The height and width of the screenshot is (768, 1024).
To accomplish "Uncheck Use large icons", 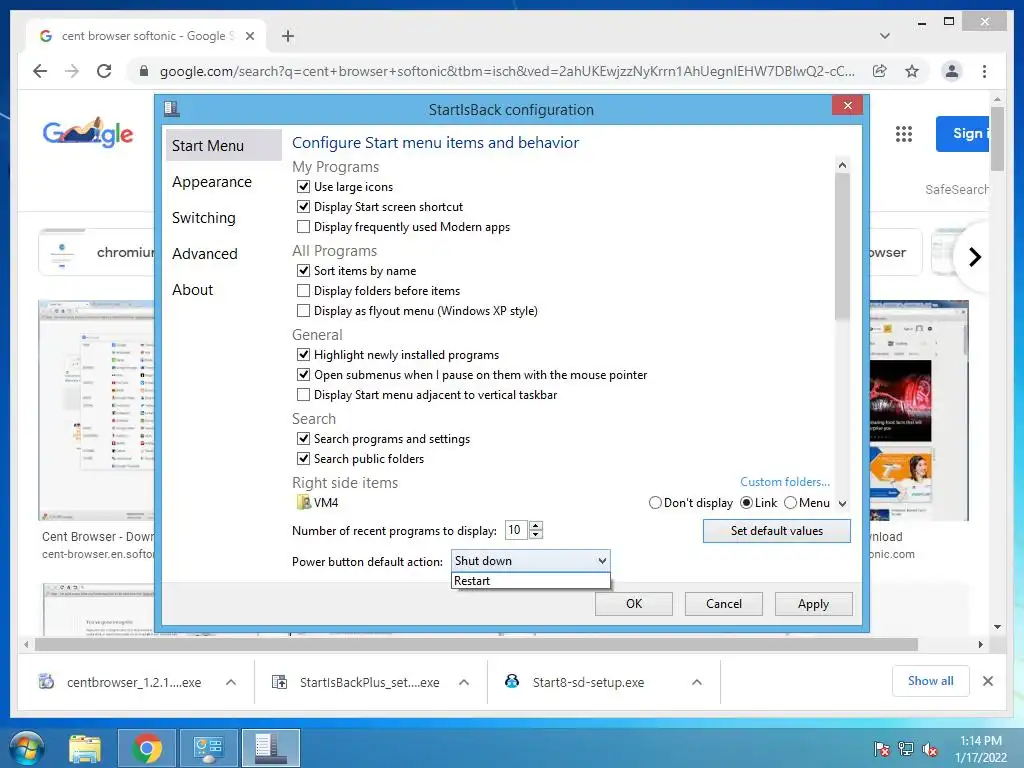I will pos(303,187).
